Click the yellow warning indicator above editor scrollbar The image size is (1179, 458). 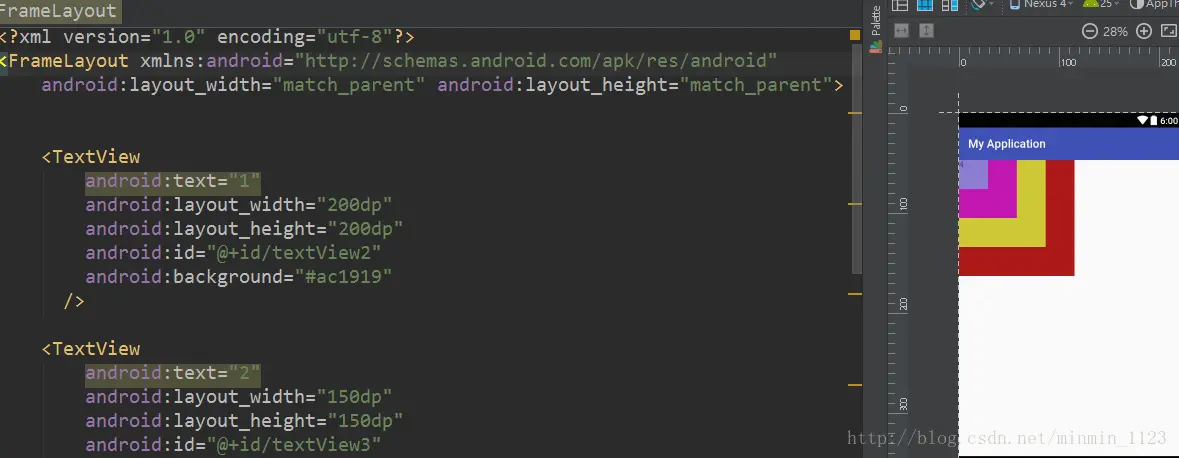coord(855,35)
